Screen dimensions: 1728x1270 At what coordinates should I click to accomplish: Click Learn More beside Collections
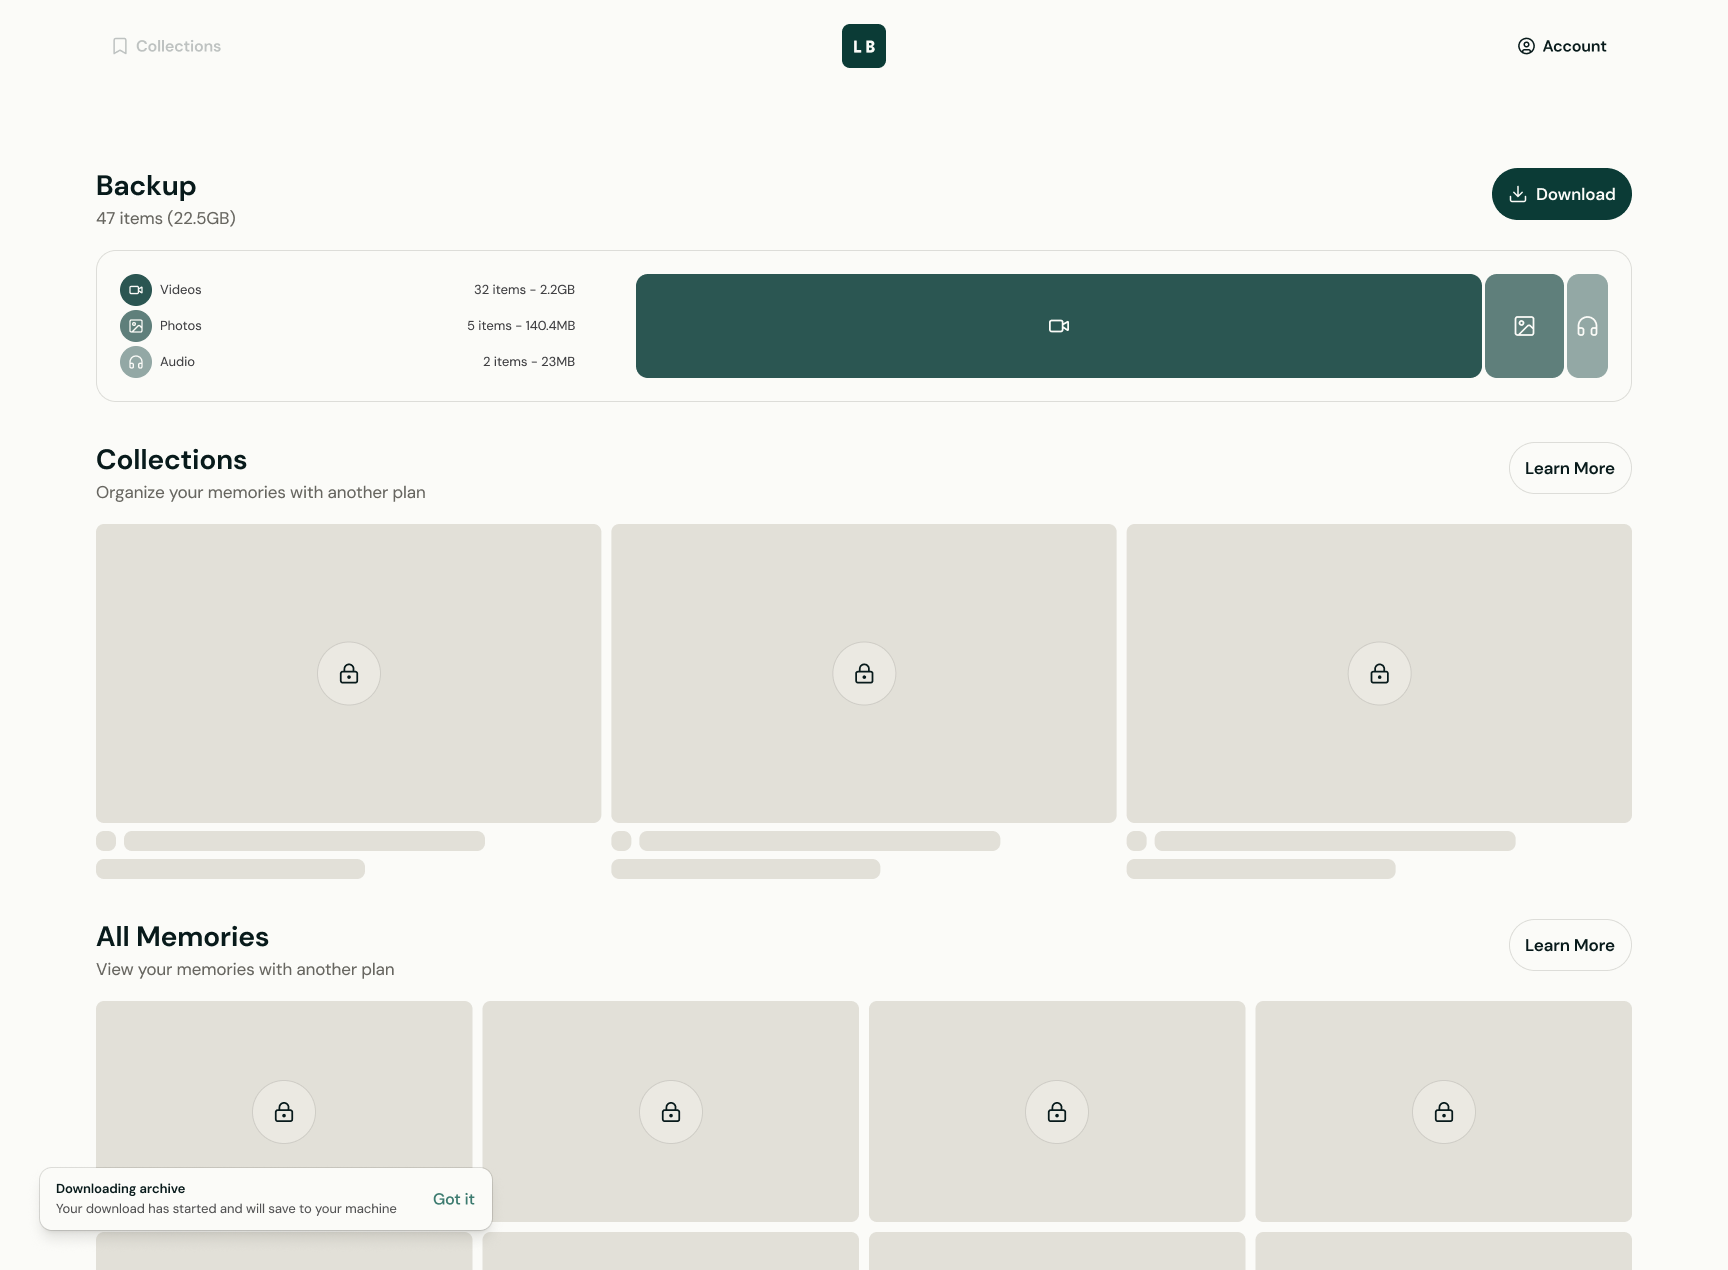1570,468
